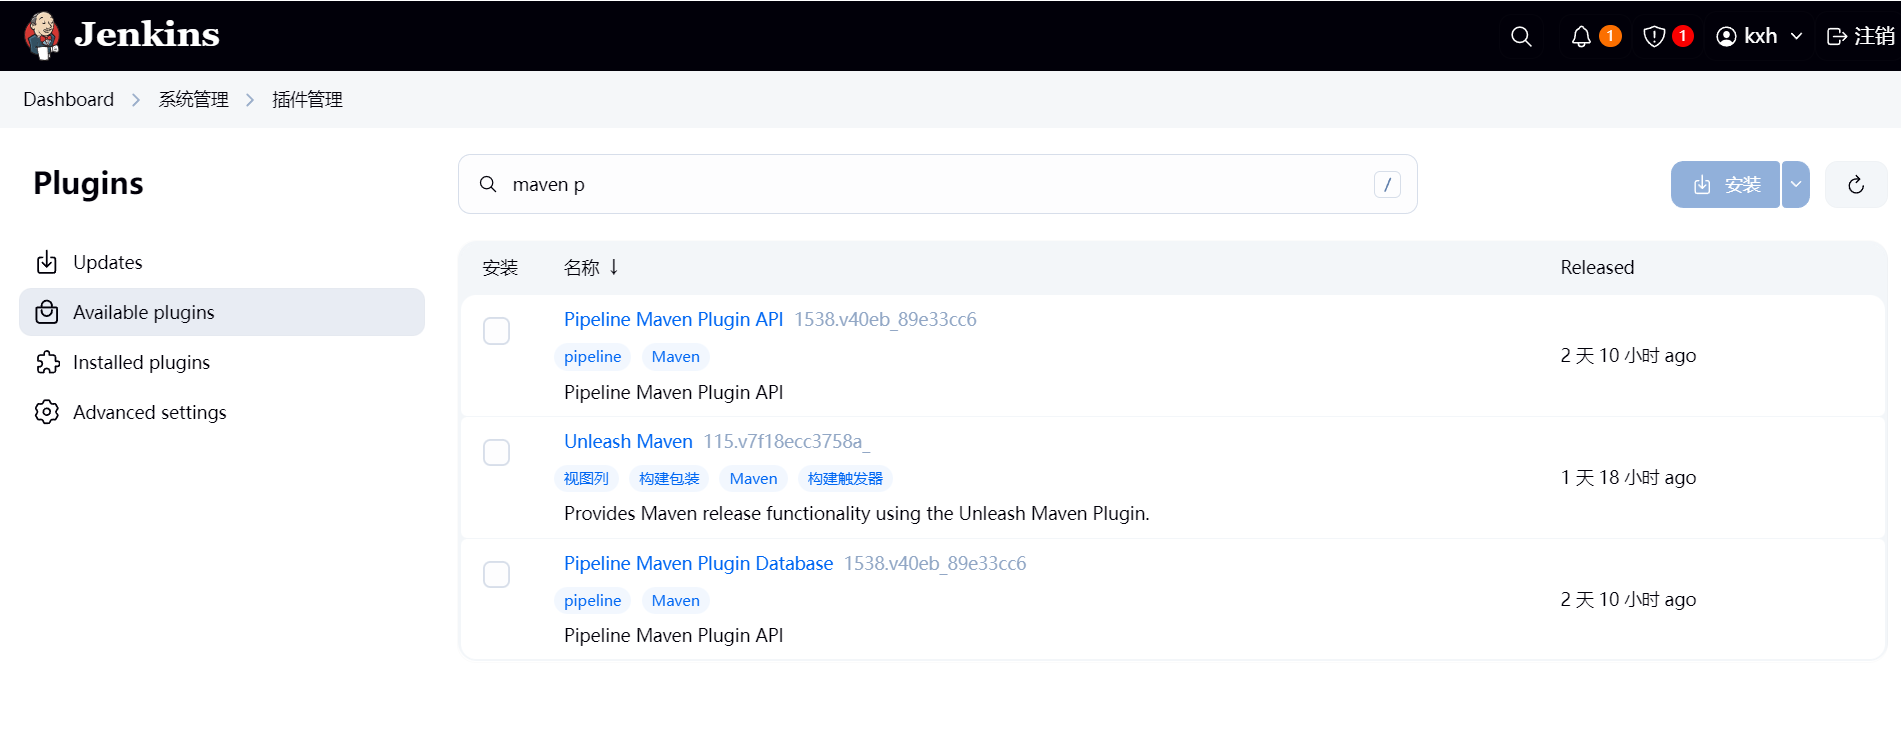Click the plugin search input field

click(937, 184)
